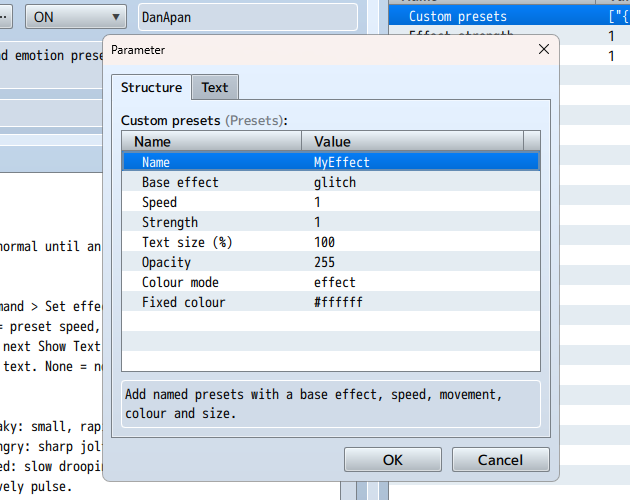This screenshot has width=630, height=500.
Task: Select the Text size (%) row
Action: 331,242
